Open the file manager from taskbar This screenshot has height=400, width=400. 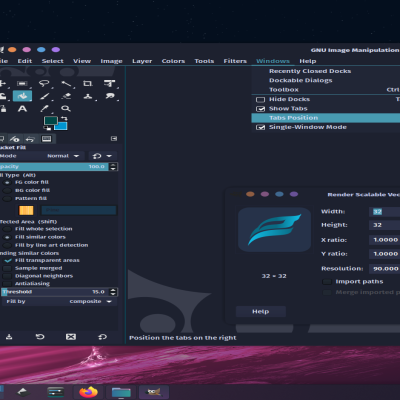tap(121, 392)
